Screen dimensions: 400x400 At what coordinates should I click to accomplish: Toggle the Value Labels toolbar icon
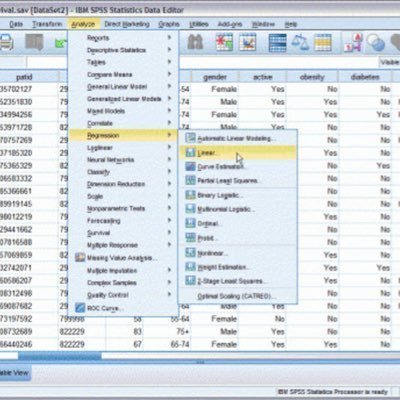(x=353, y=42)
